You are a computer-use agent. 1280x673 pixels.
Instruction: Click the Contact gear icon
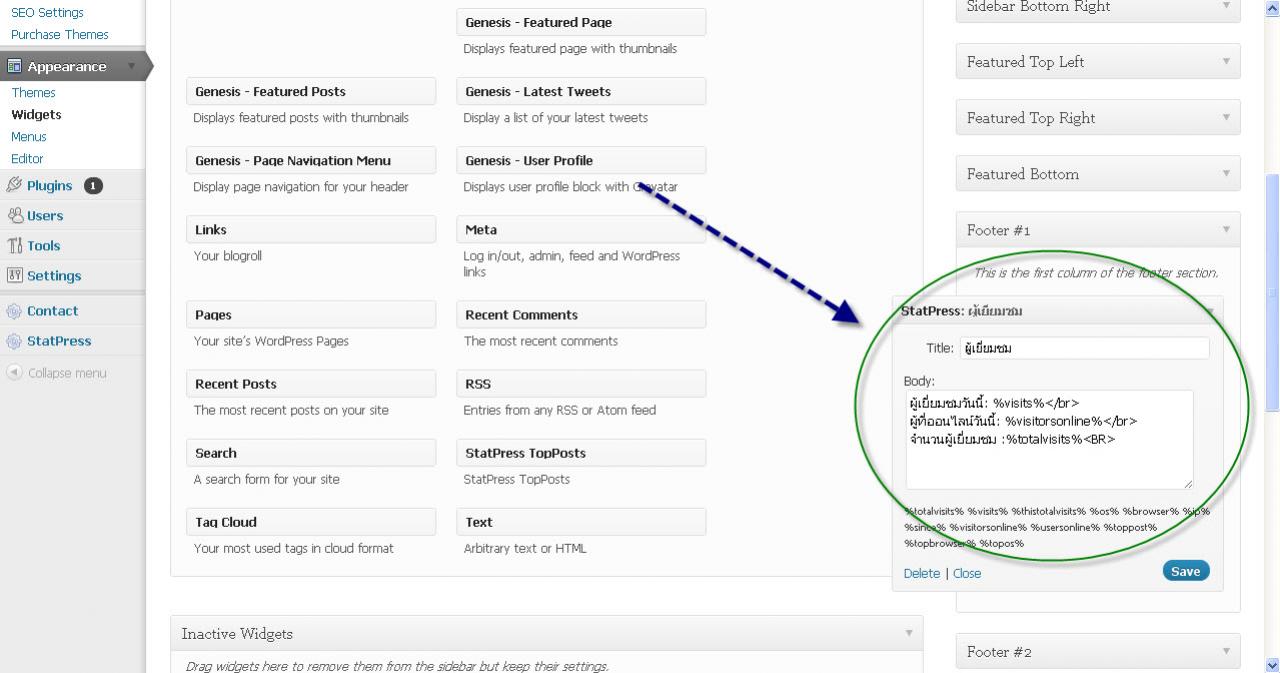pyautogui.click(x=14, y=311)
